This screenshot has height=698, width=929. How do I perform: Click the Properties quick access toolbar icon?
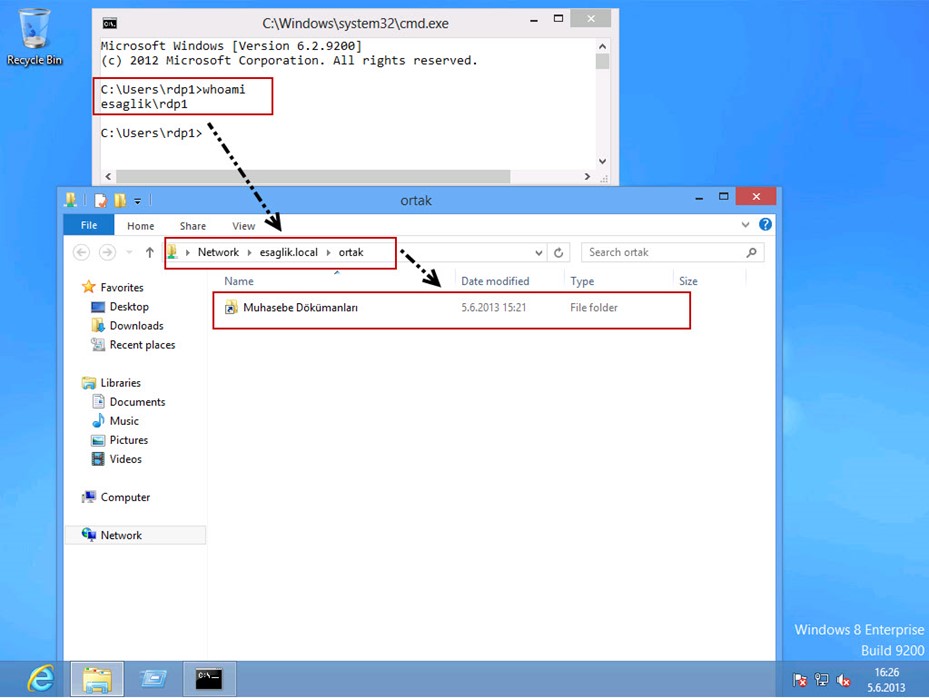101,200
